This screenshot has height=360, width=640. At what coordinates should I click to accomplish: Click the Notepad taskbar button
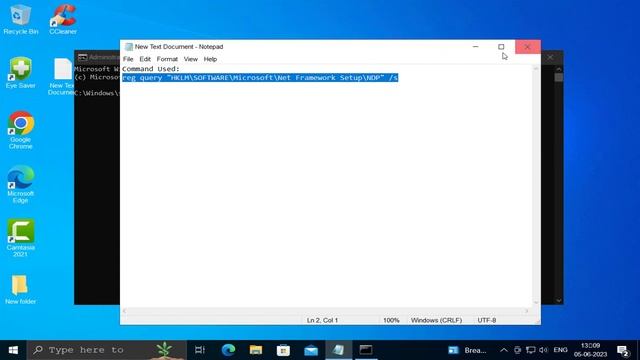pos(338,350)
